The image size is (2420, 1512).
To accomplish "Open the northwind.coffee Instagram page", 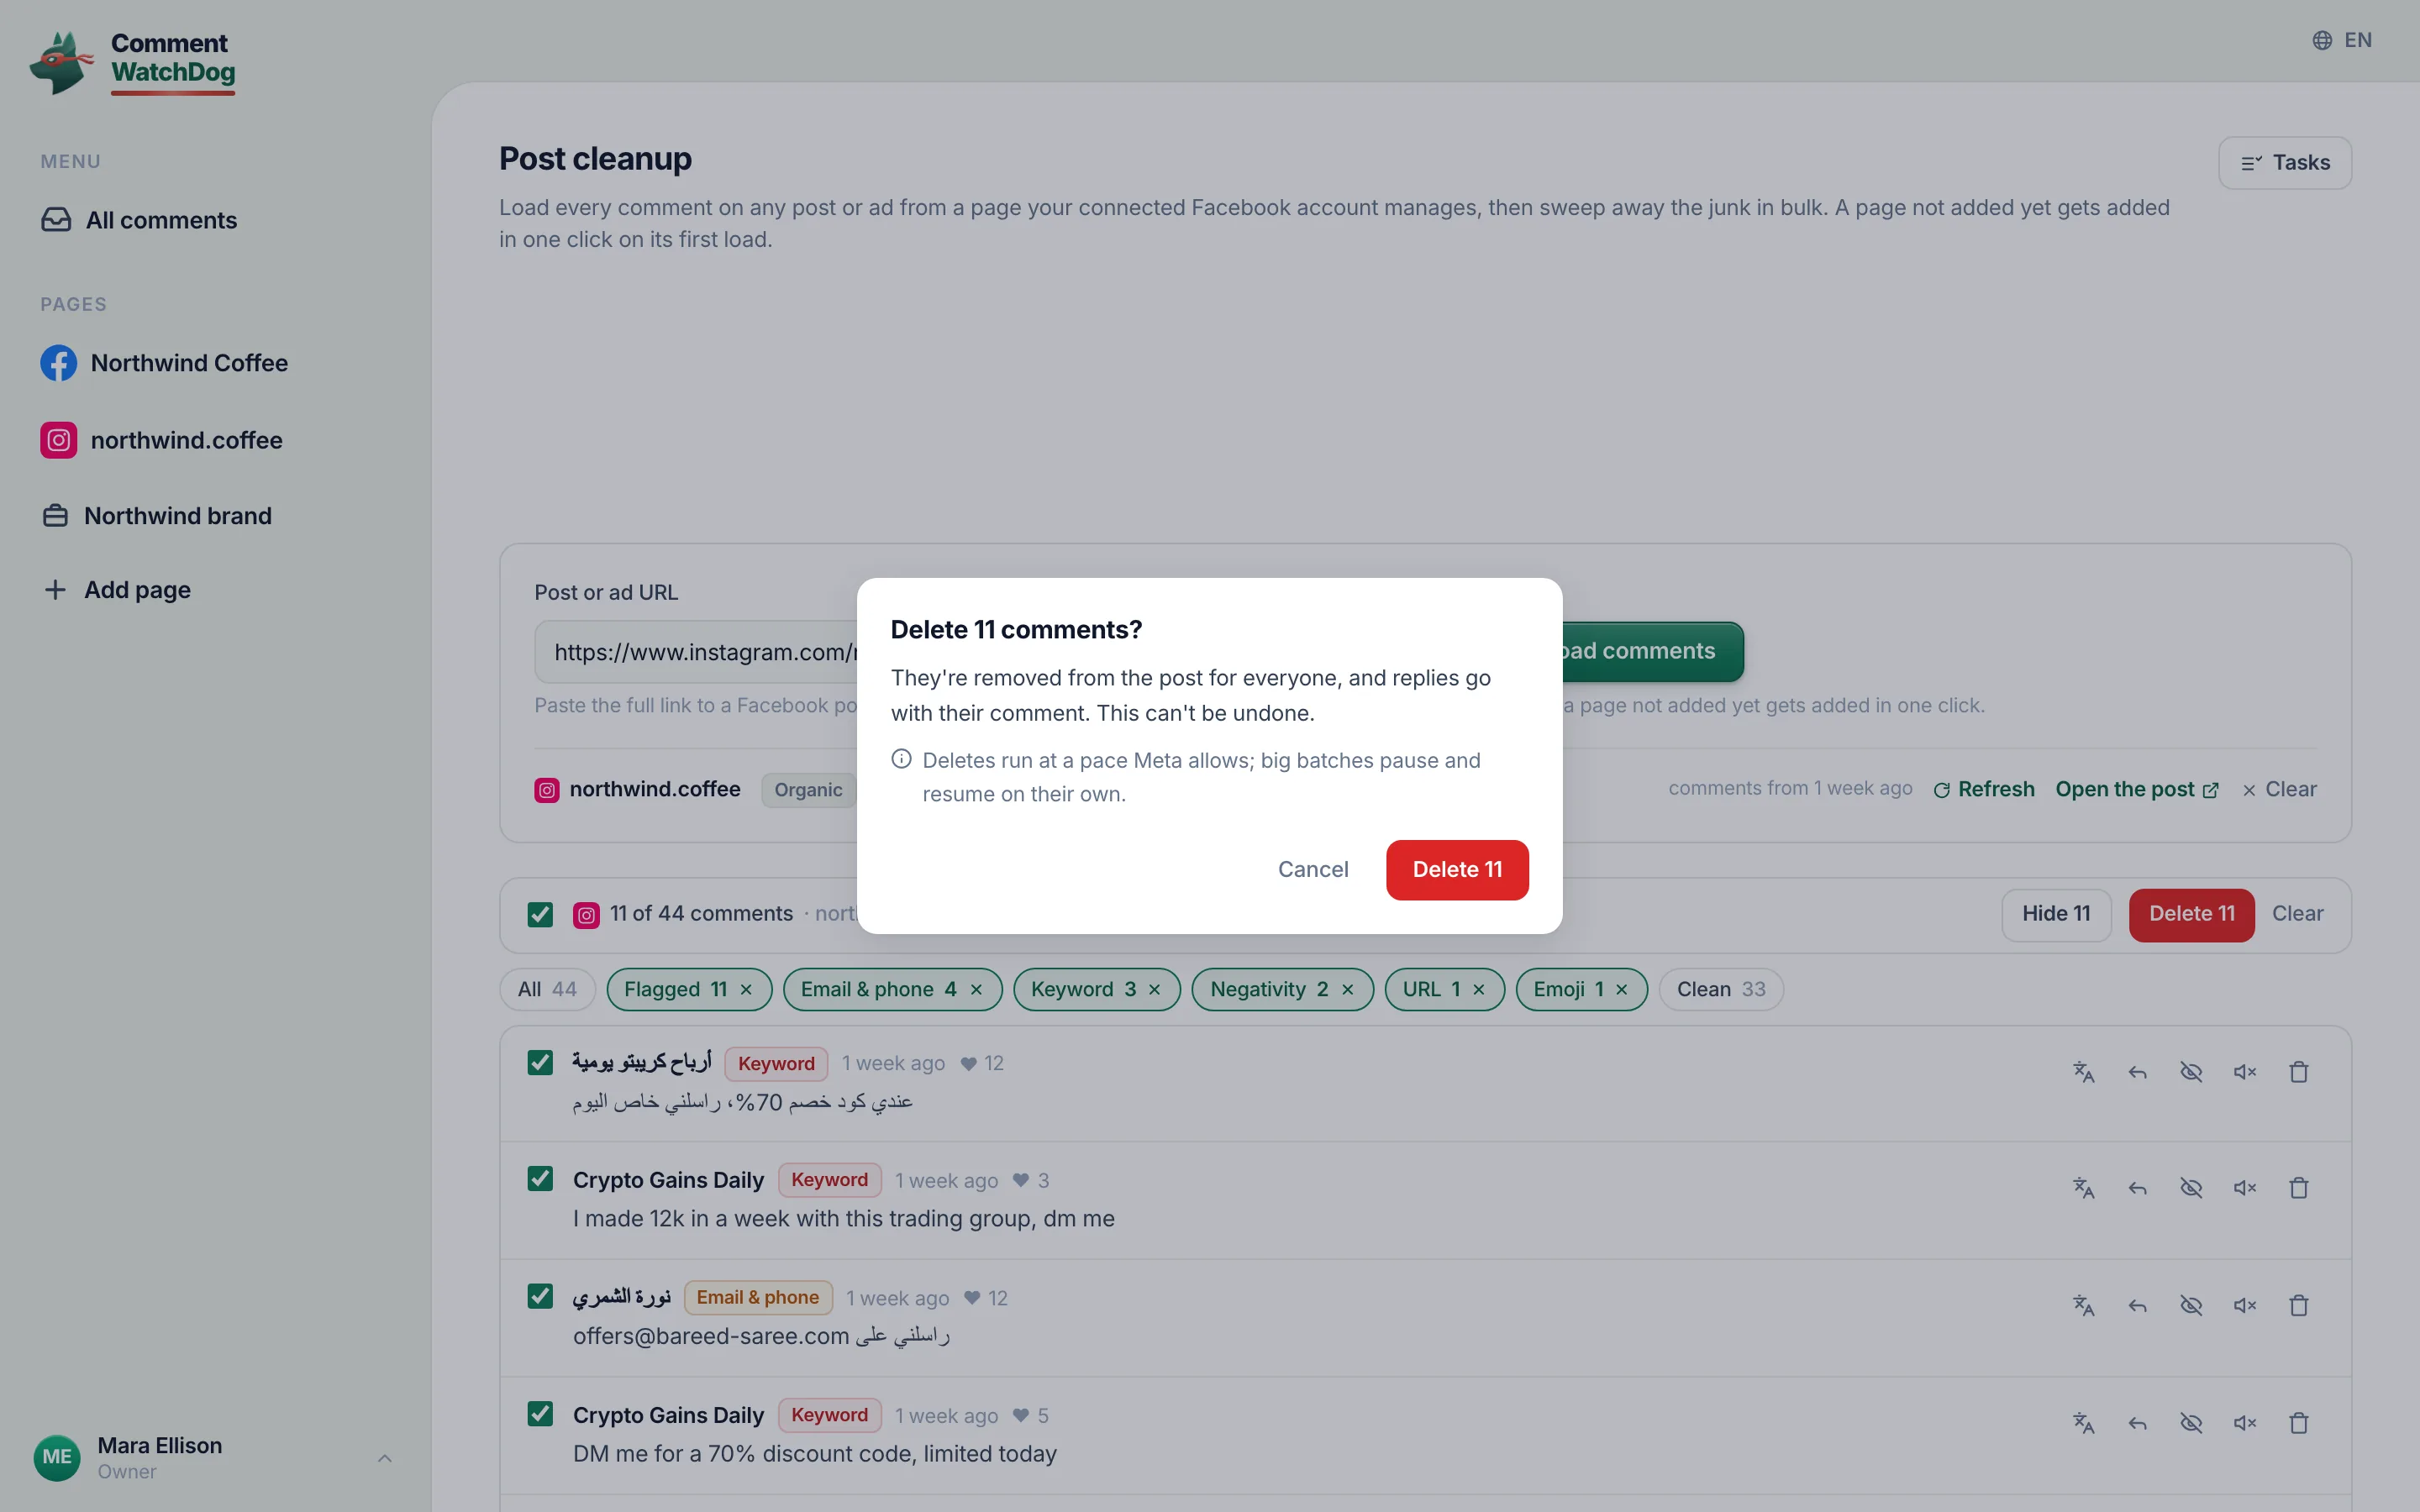I will point(161,440).
